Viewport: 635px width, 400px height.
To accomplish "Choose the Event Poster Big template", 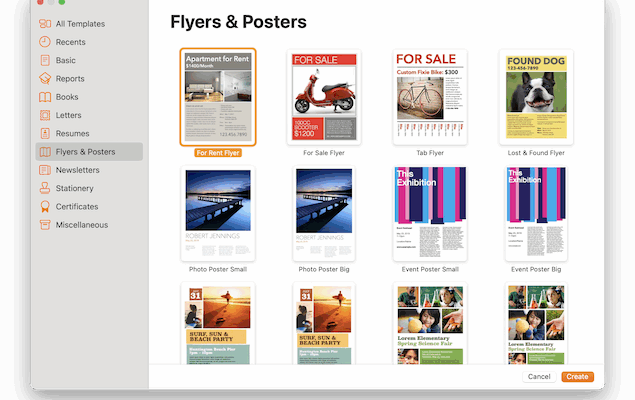I will (536, 213).
